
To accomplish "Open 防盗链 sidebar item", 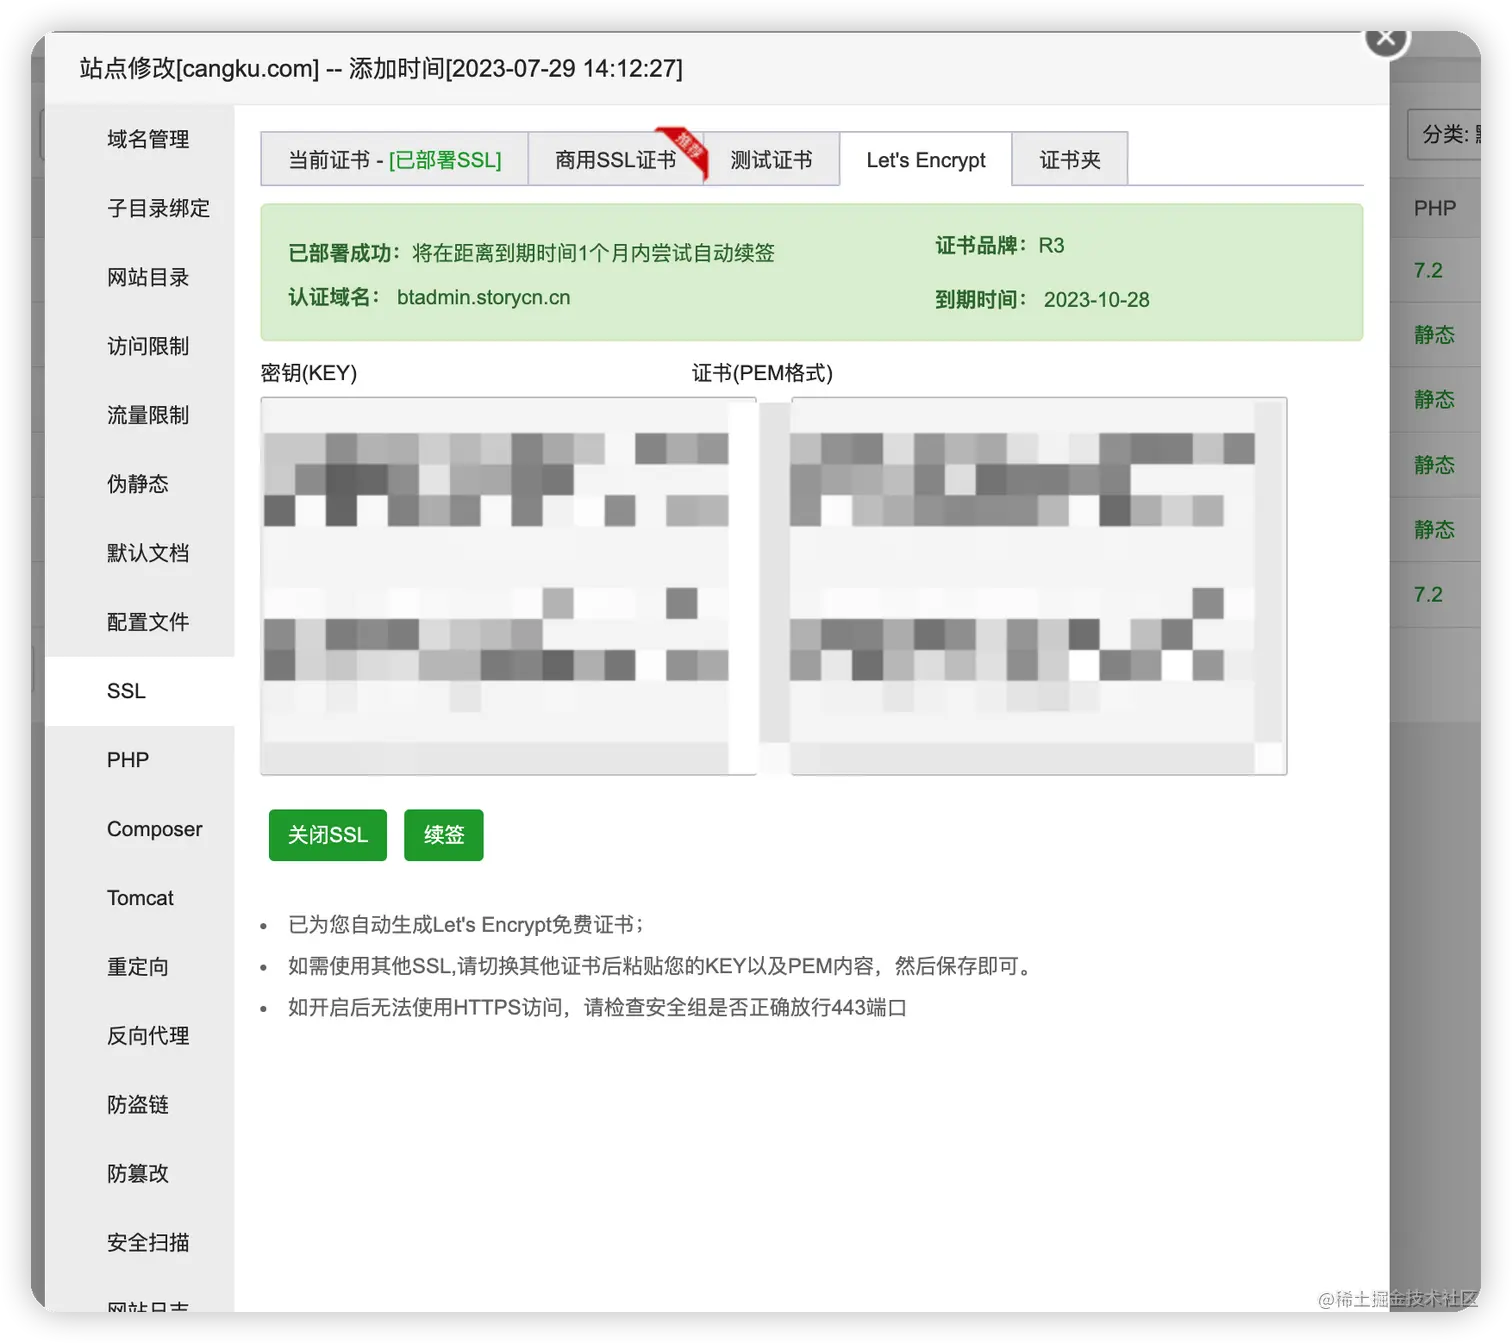I will 140,1105.
